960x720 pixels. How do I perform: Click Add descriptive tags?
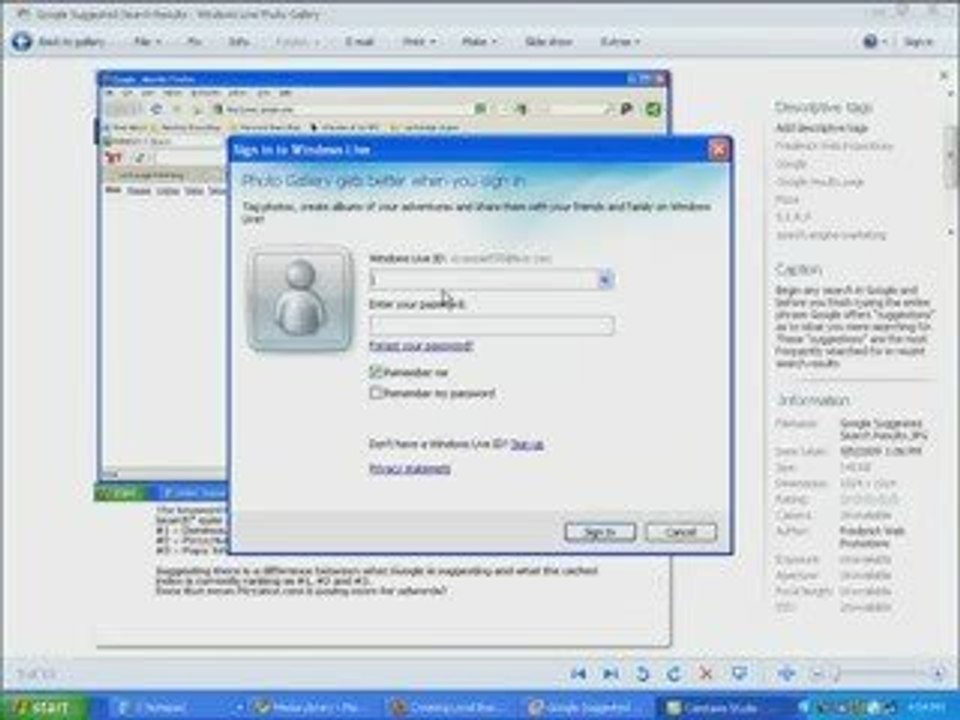(x=822, y=128)
